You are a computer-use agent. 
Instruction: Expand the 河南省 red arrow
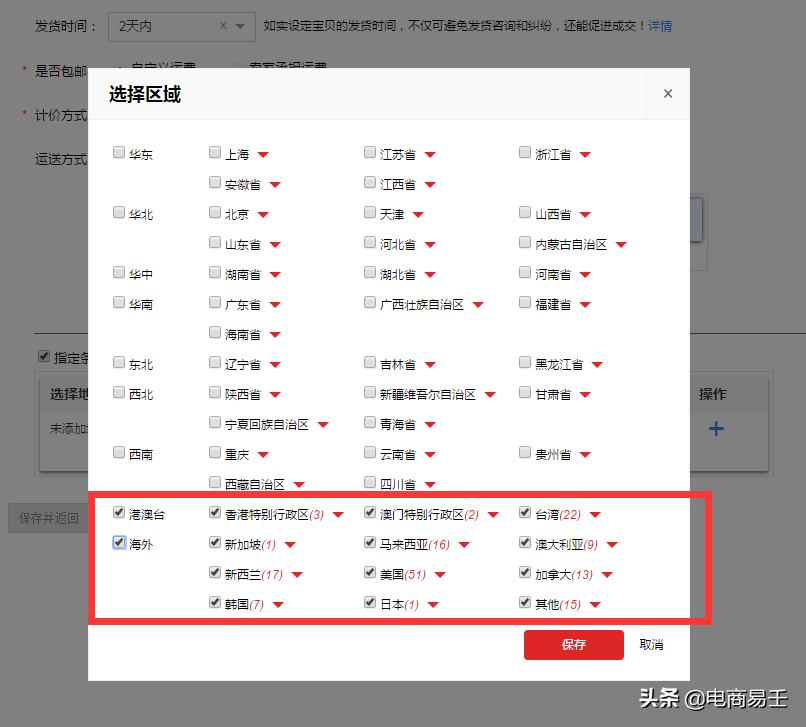[585, 275]
